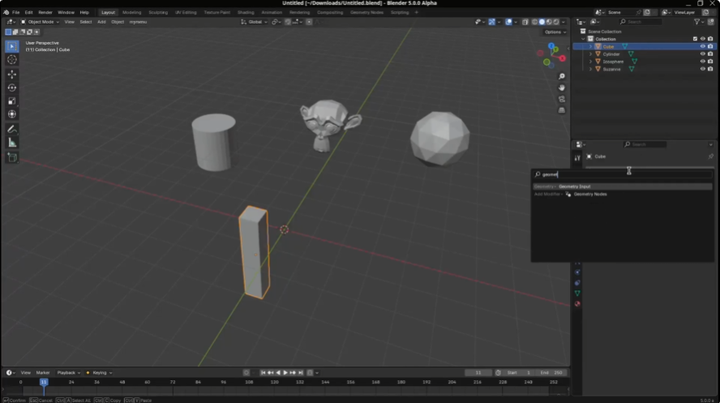Viewport: 720px width, 403px height.
Task: Hide Icosphere with its eye icon
Action: [x=703, y=62]
